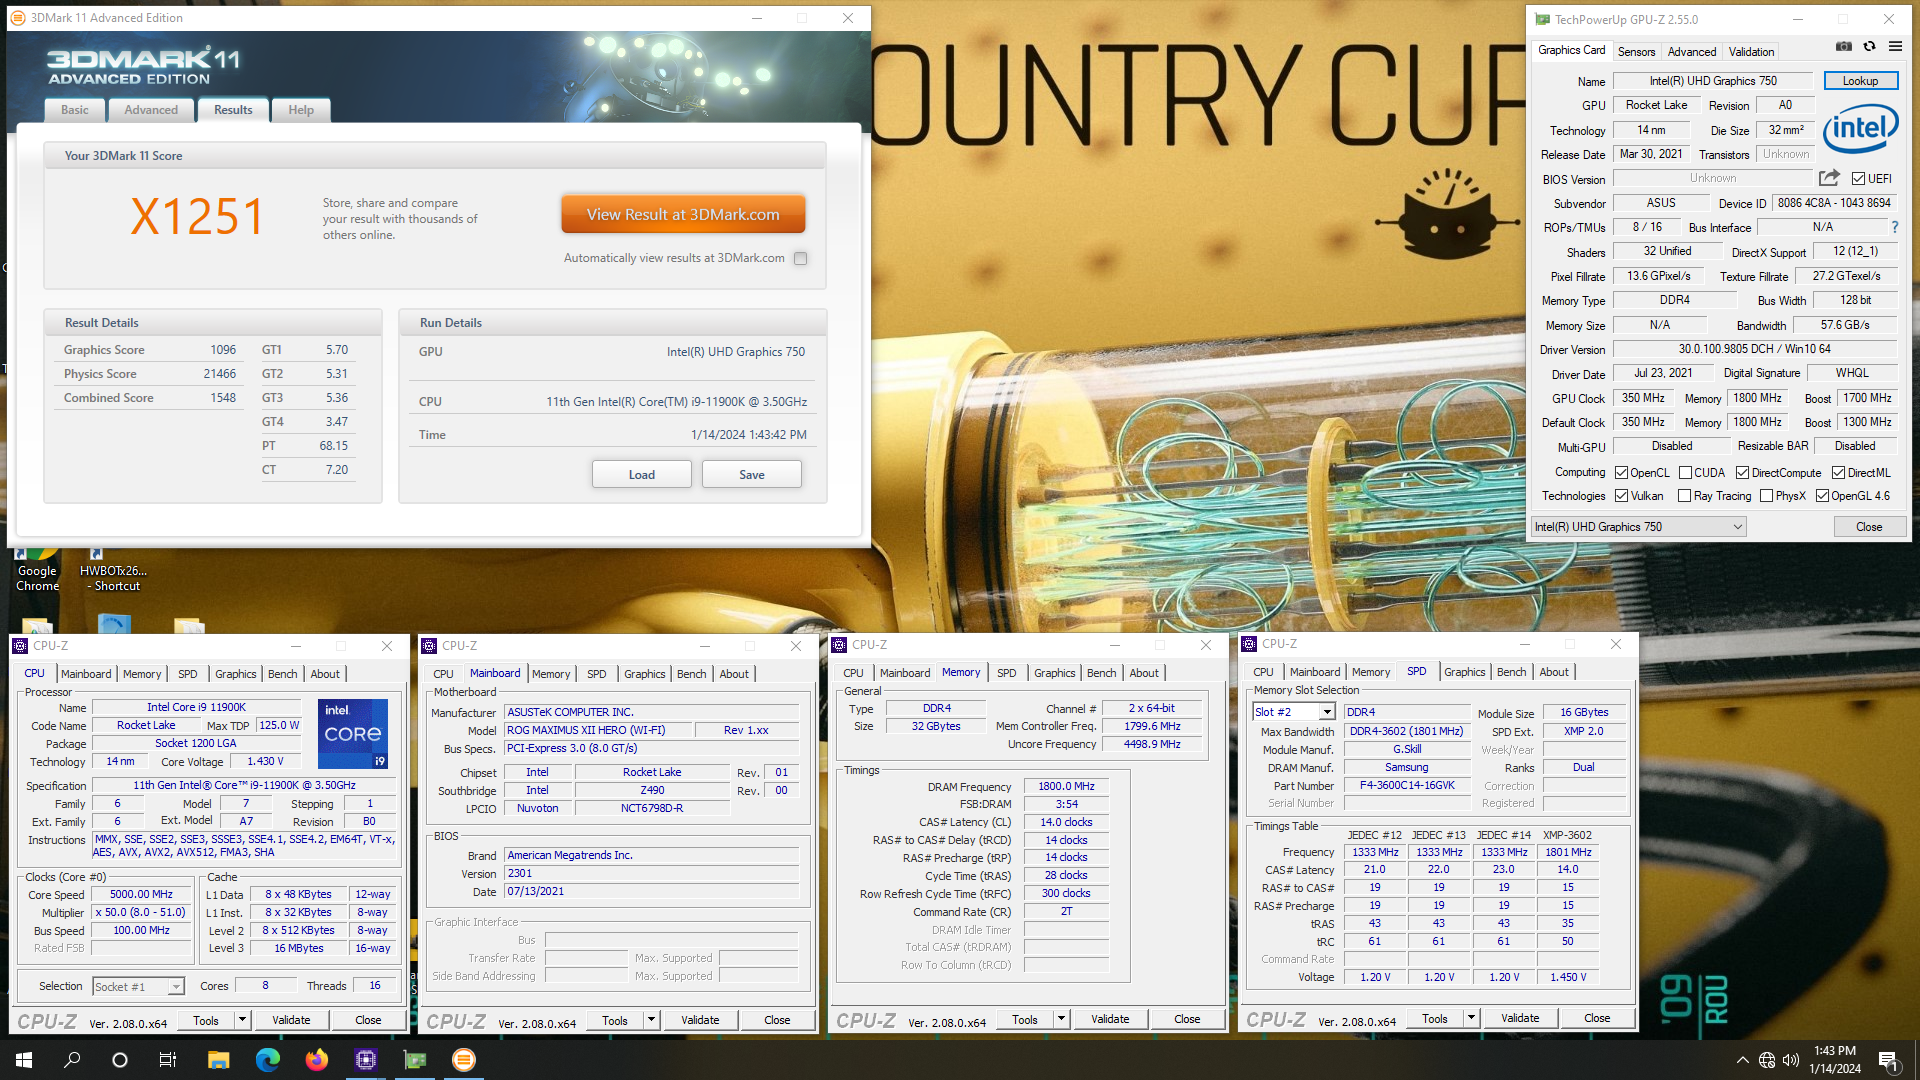Open network settings in the system tray
Viewport: 1920px width, 1080px height.
coord(1767,1060)
